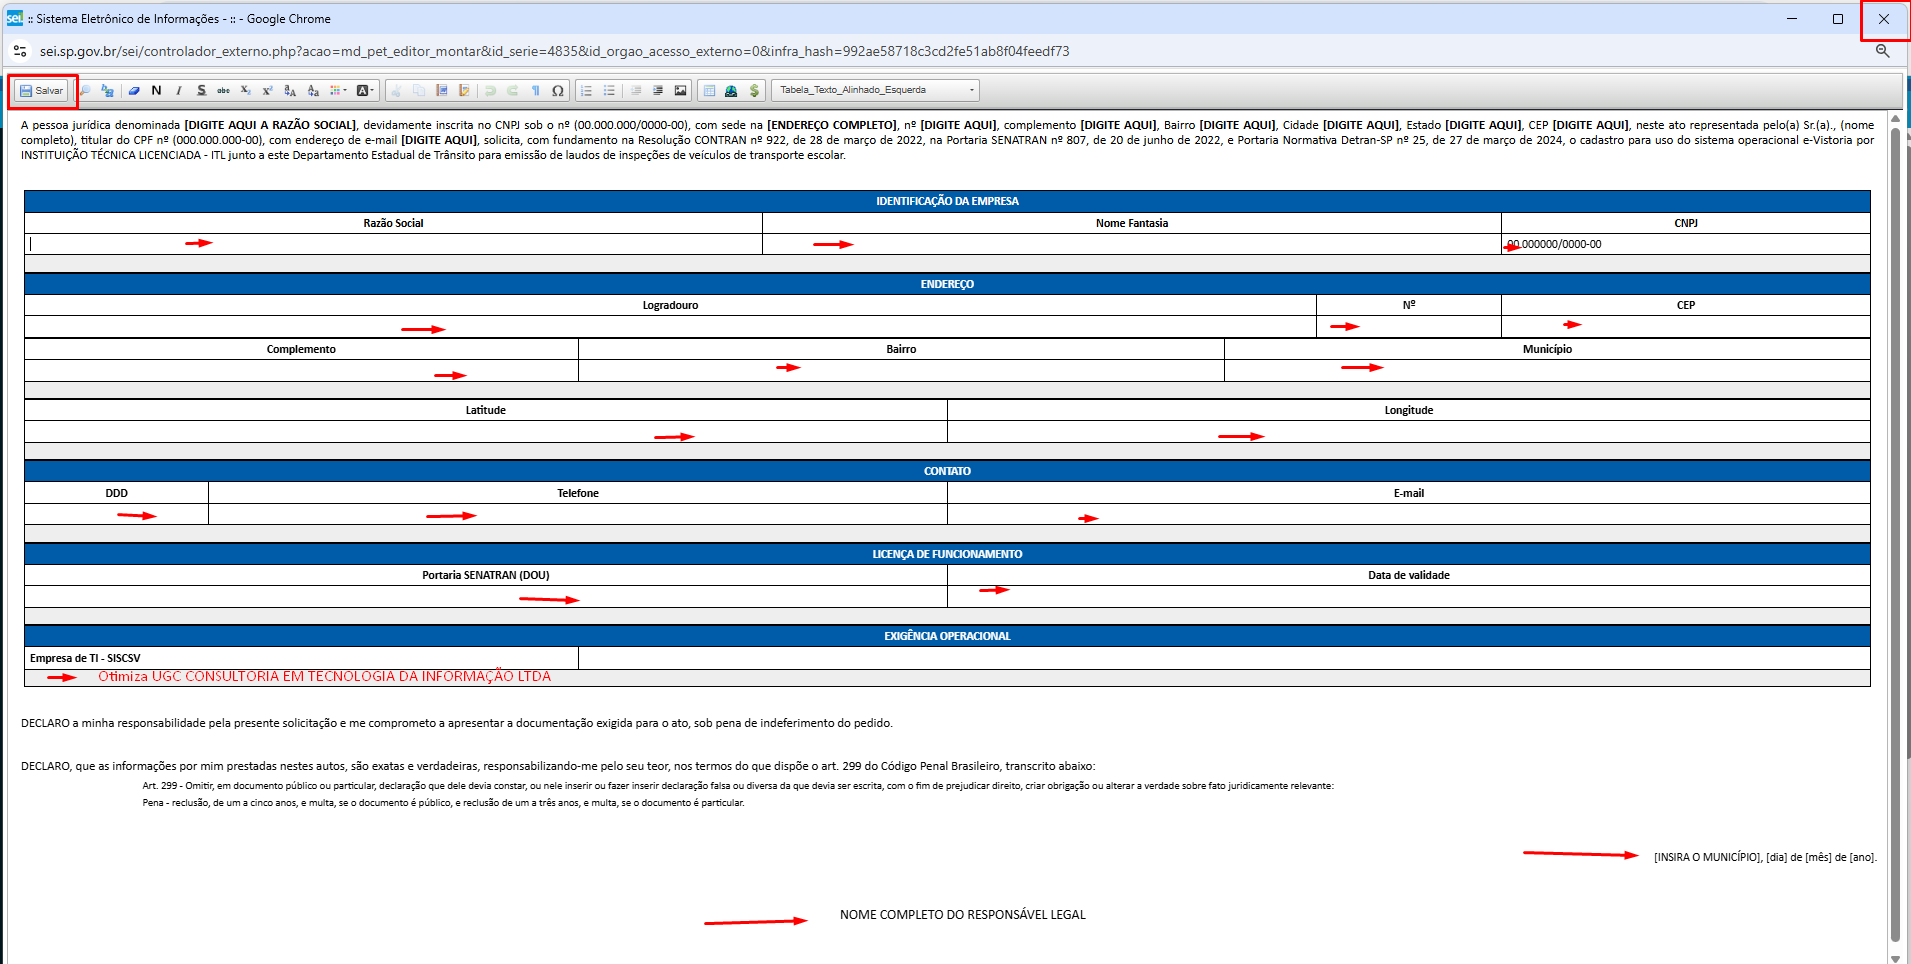Open the find (magnifier) tool in toolbar

click(x=85, y=91)
